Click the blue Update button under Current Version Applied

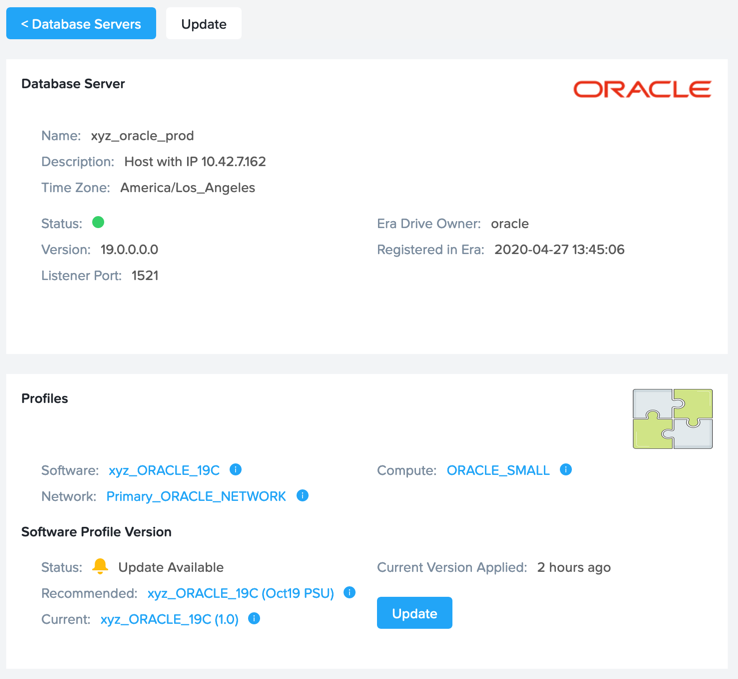(414, 613)
